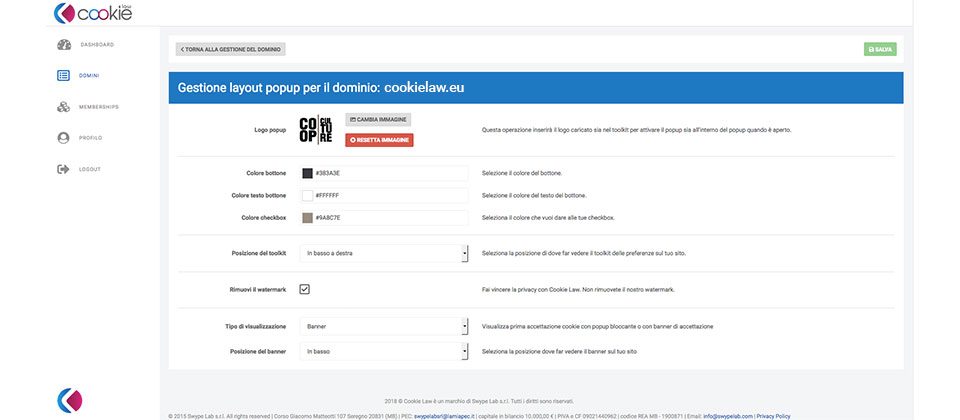The width and height of the screenshot is (960, 420).
Task: Click the Logout arrow icon
Action: (x=63, y=170)
